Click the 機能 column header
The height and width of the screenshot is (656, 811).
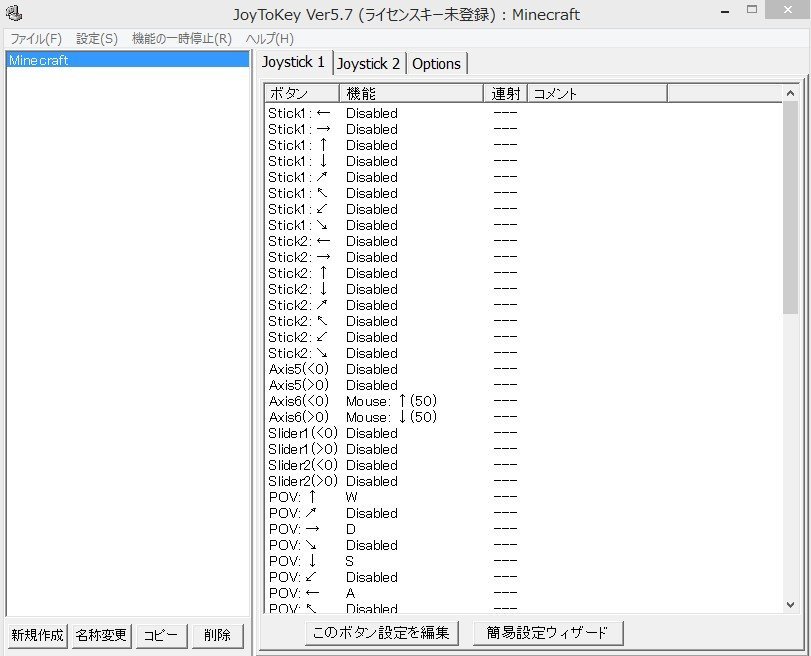(410, 94)
